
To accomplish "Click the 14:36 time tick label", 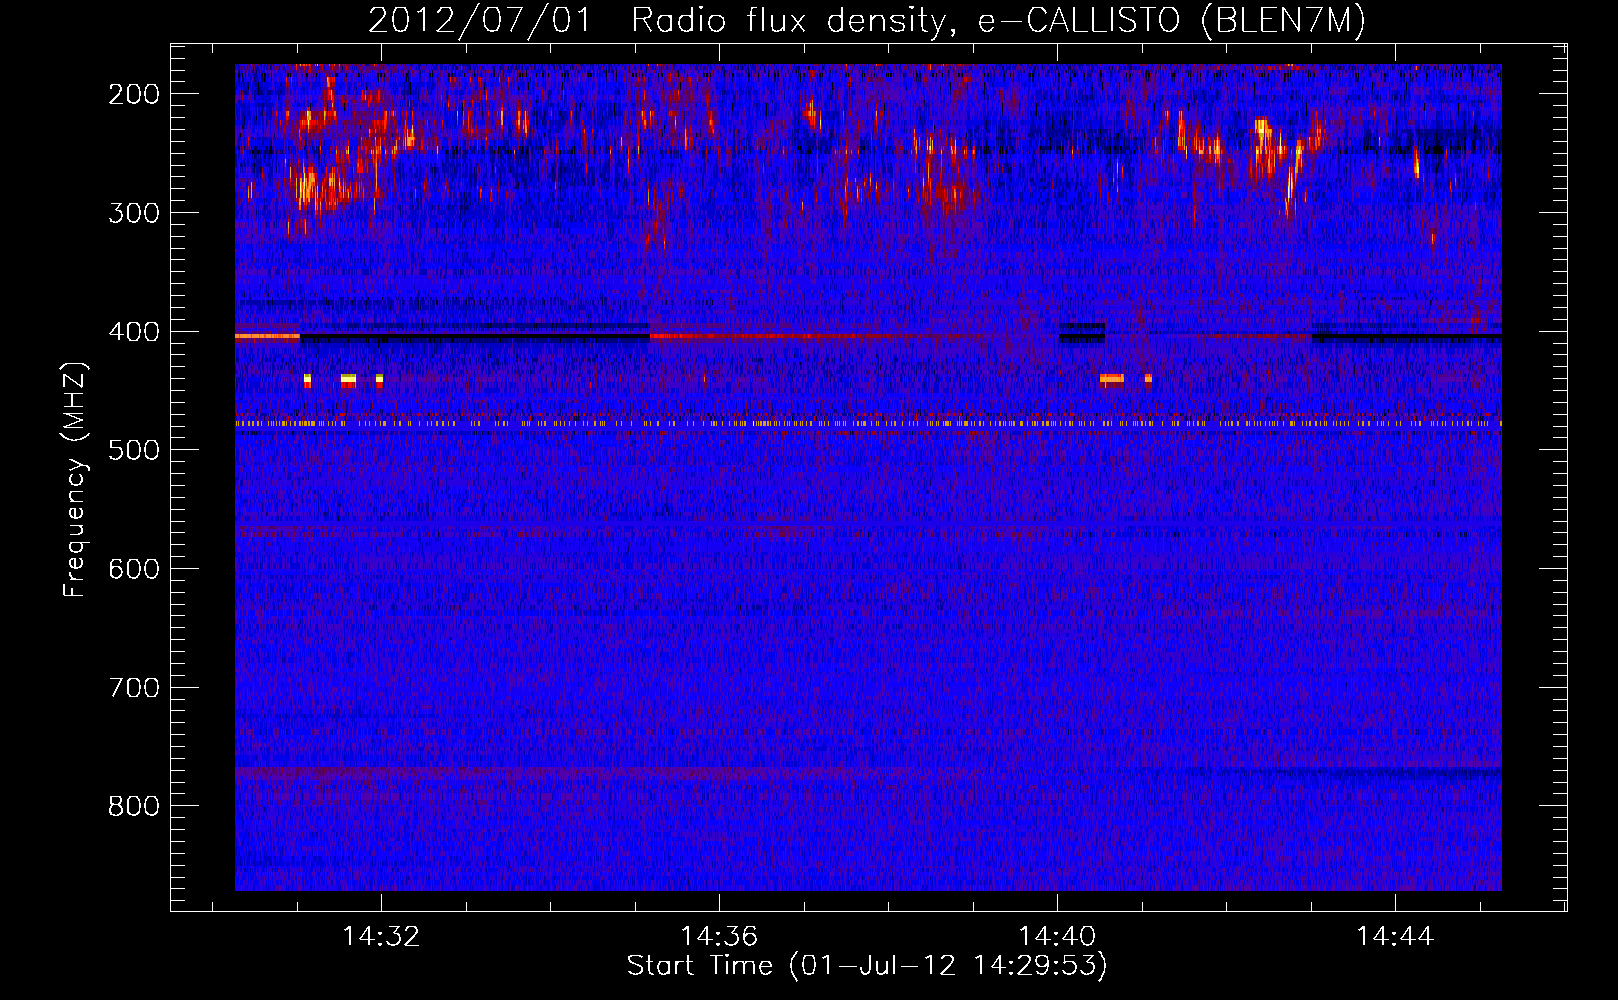I will [719, 936].
